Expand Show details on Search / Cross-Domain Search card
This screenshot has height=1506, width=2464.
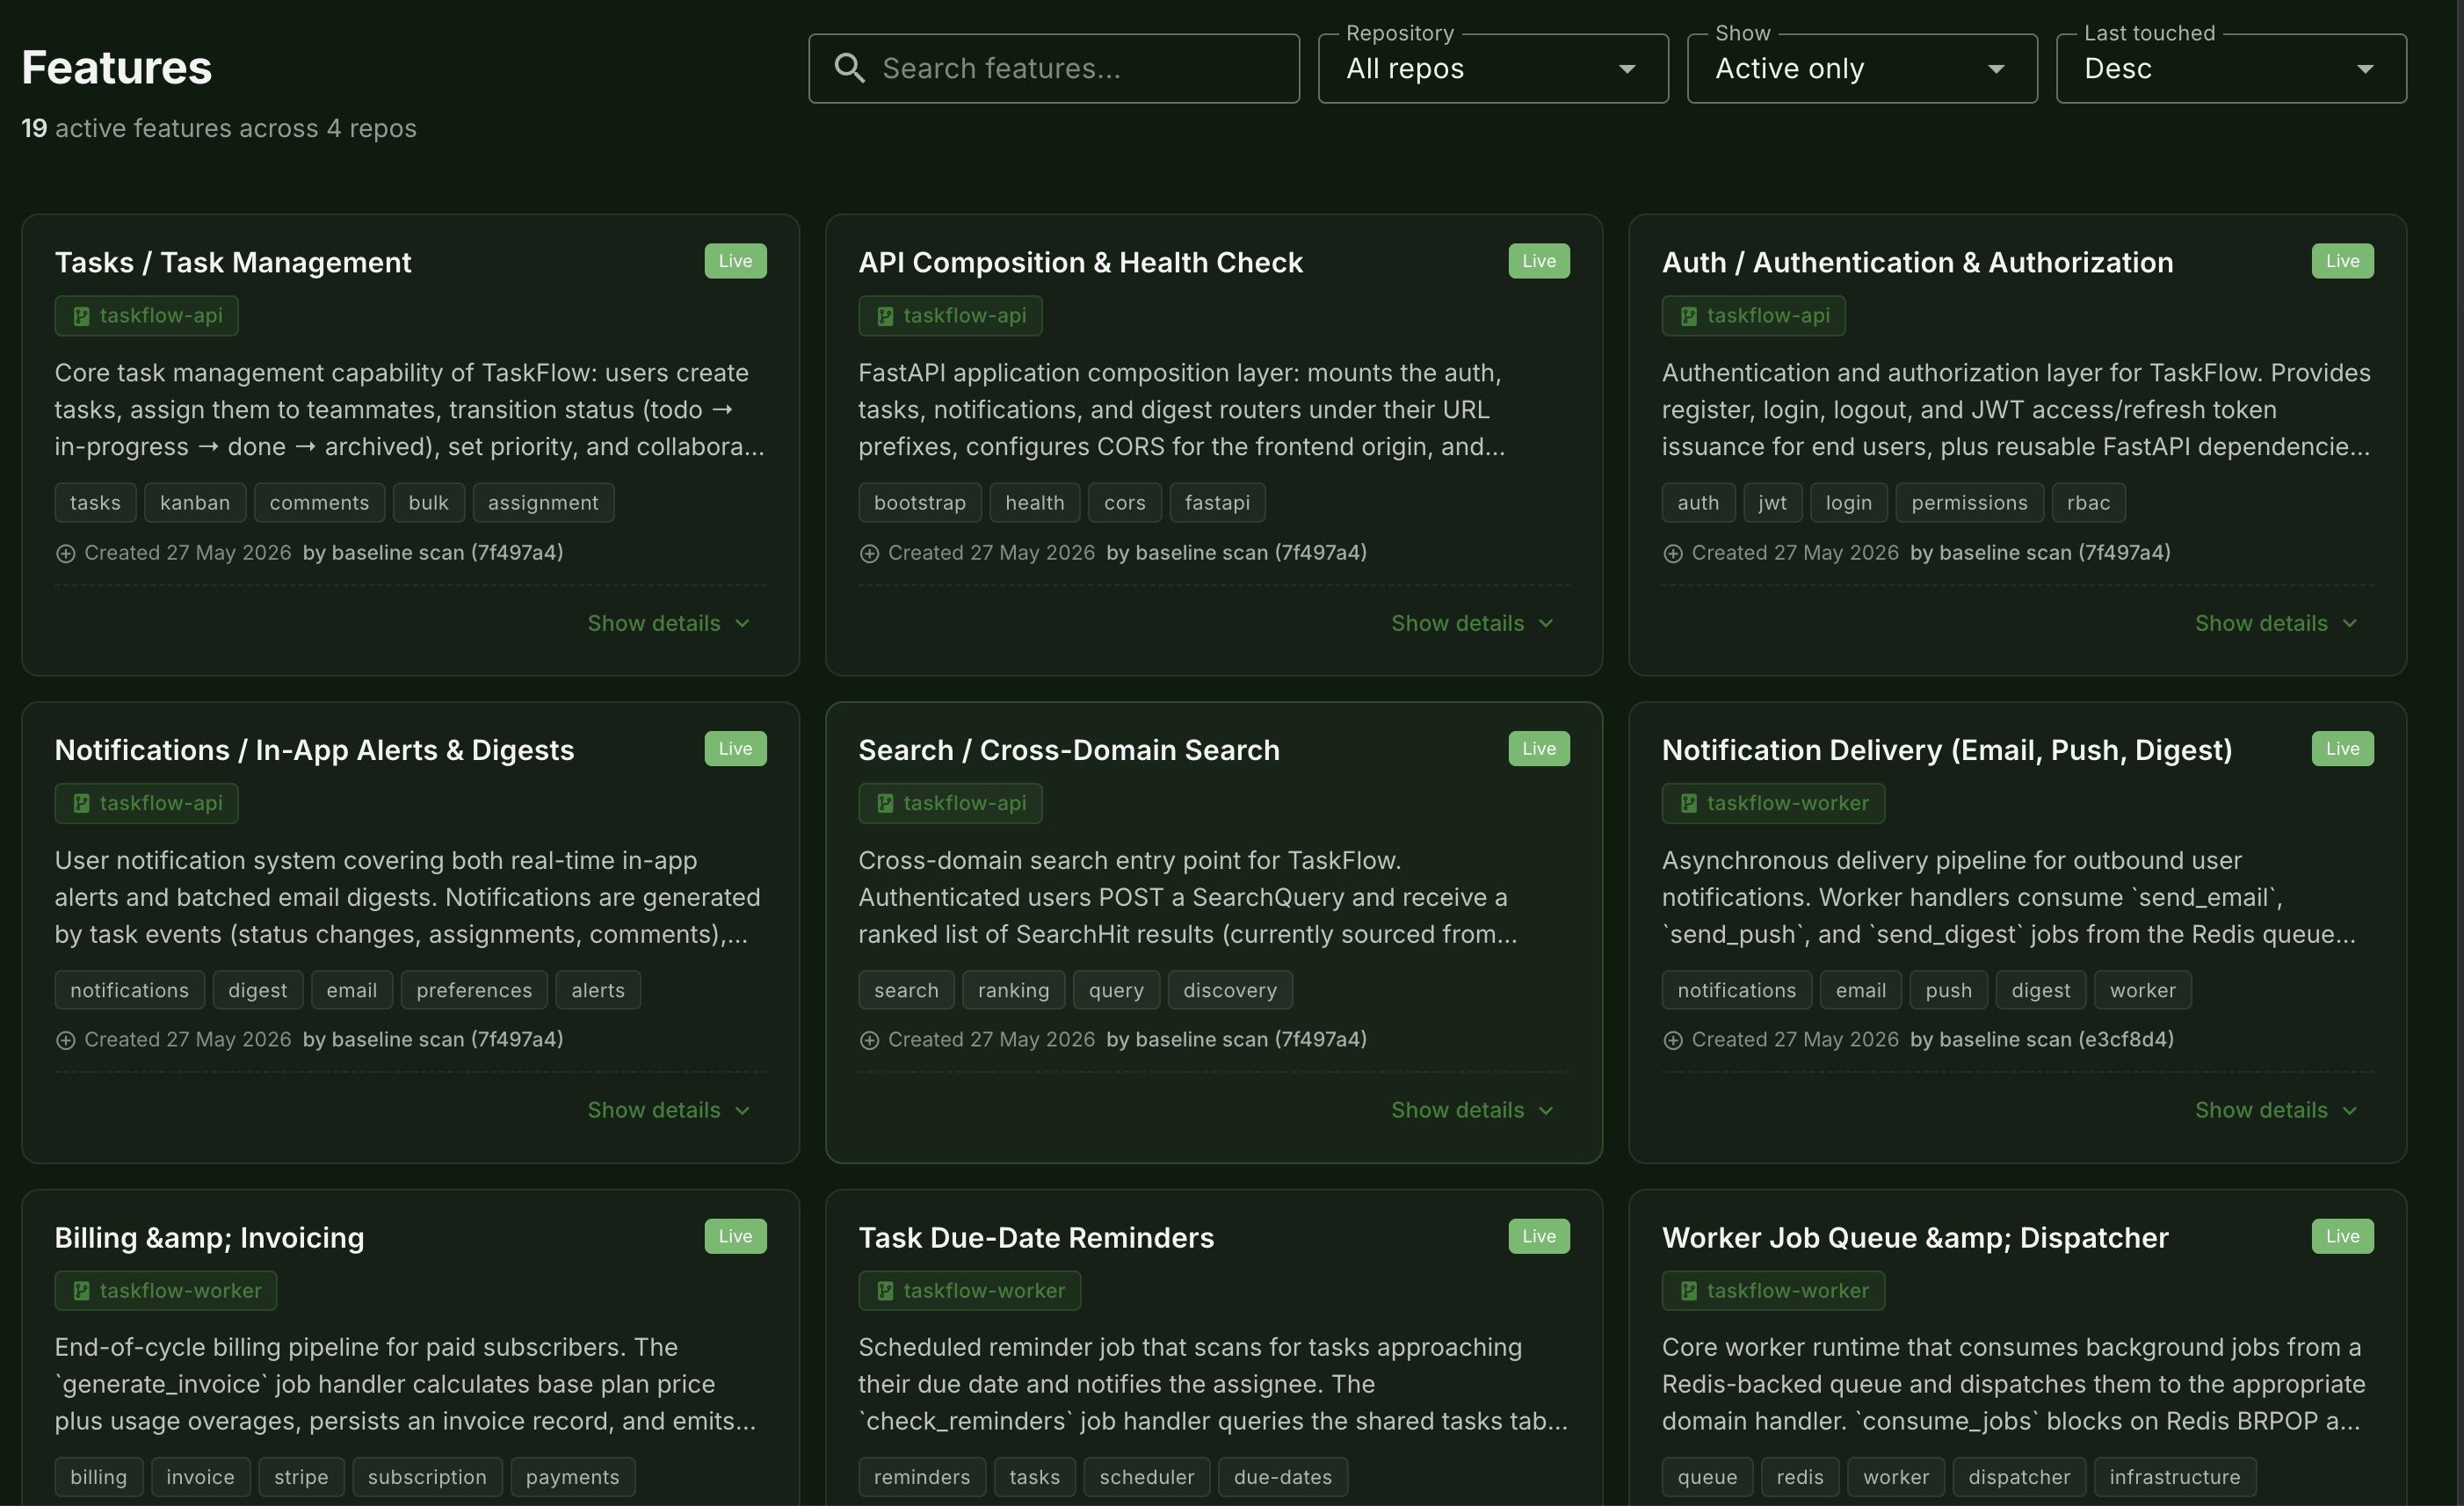click(x=1473, y=1110)
